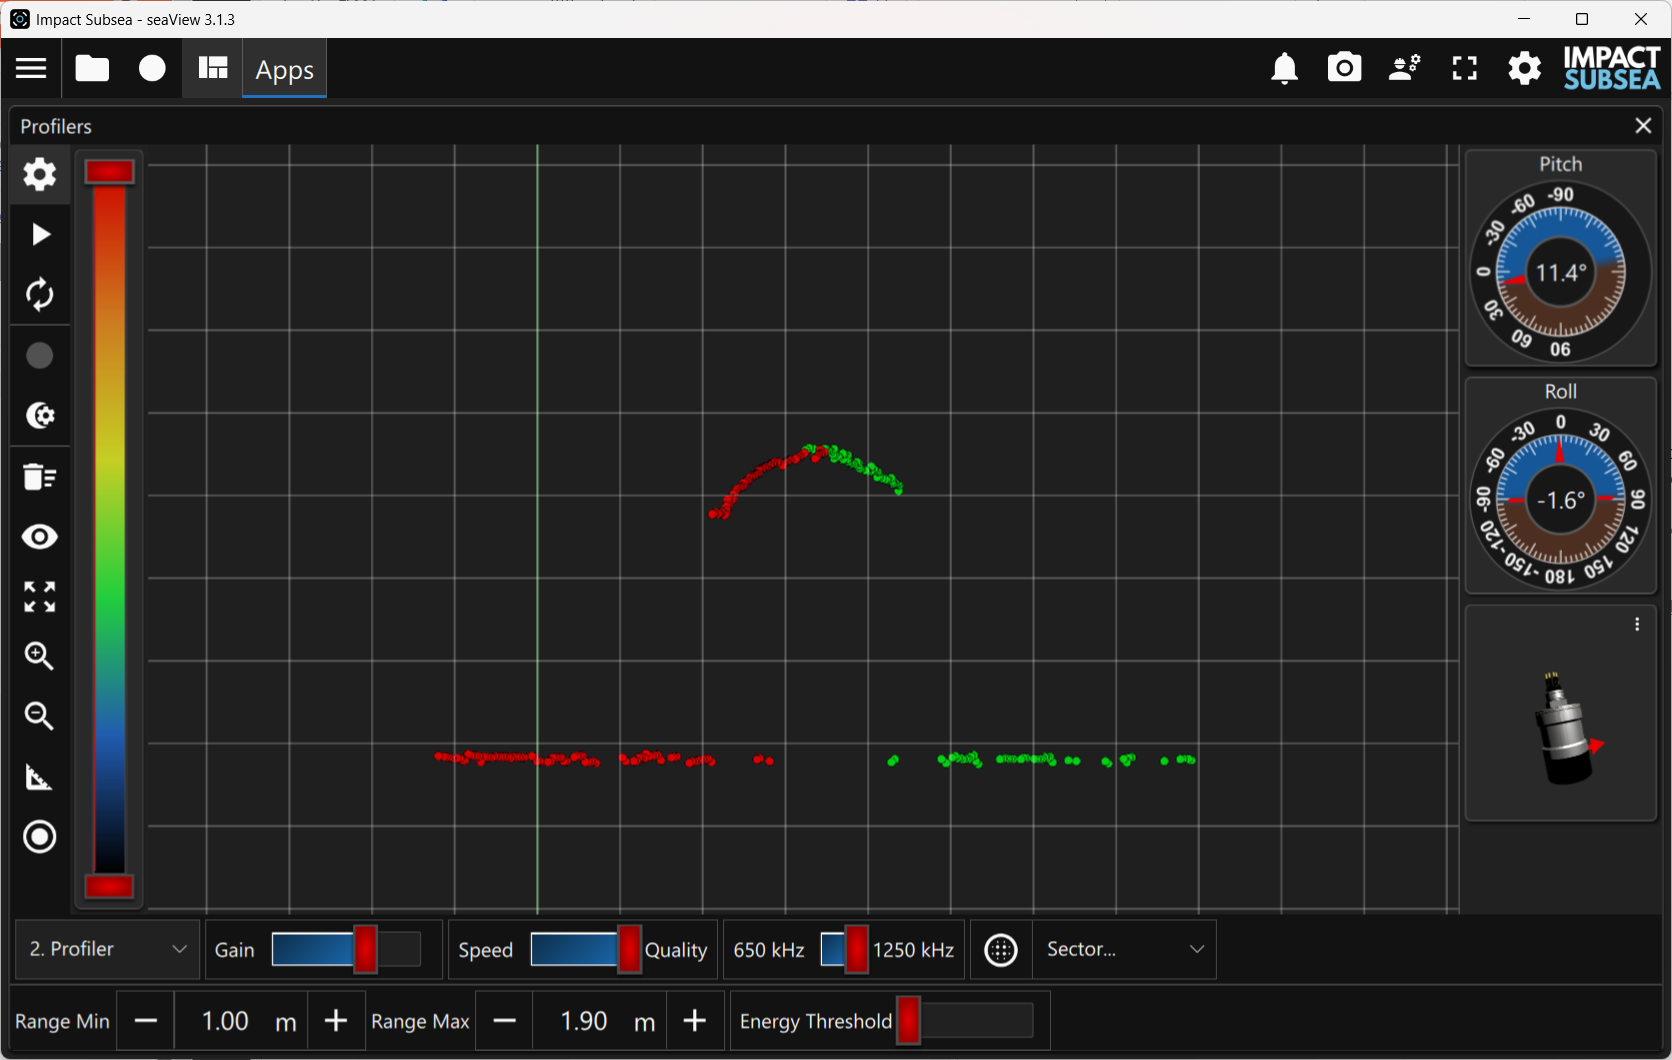The width and height of the screenshot is (1672, 1060).
Task: Toggle visibility with the eye icon
Action: pos(40,537)
